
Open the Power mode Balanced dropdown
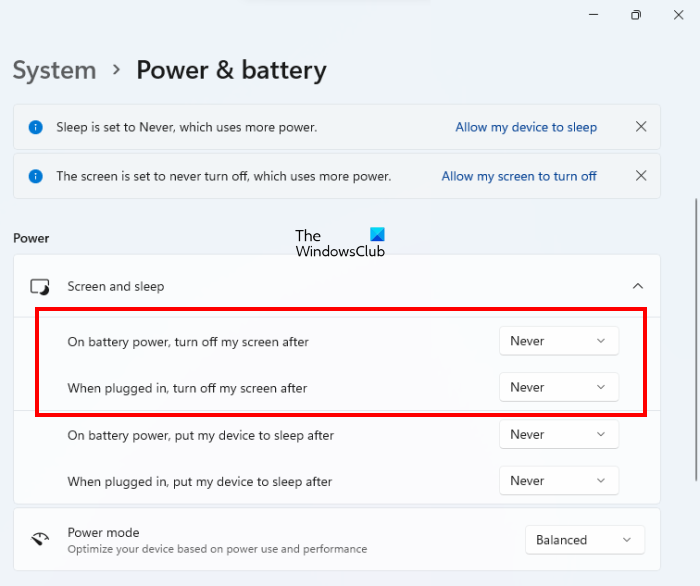[584, 540]
